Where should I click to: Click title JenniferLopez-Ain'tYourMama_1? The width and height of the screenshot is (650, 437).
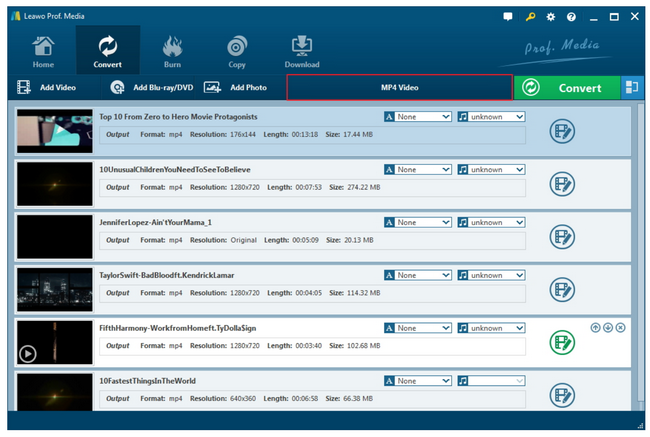[x=155, y=222]
